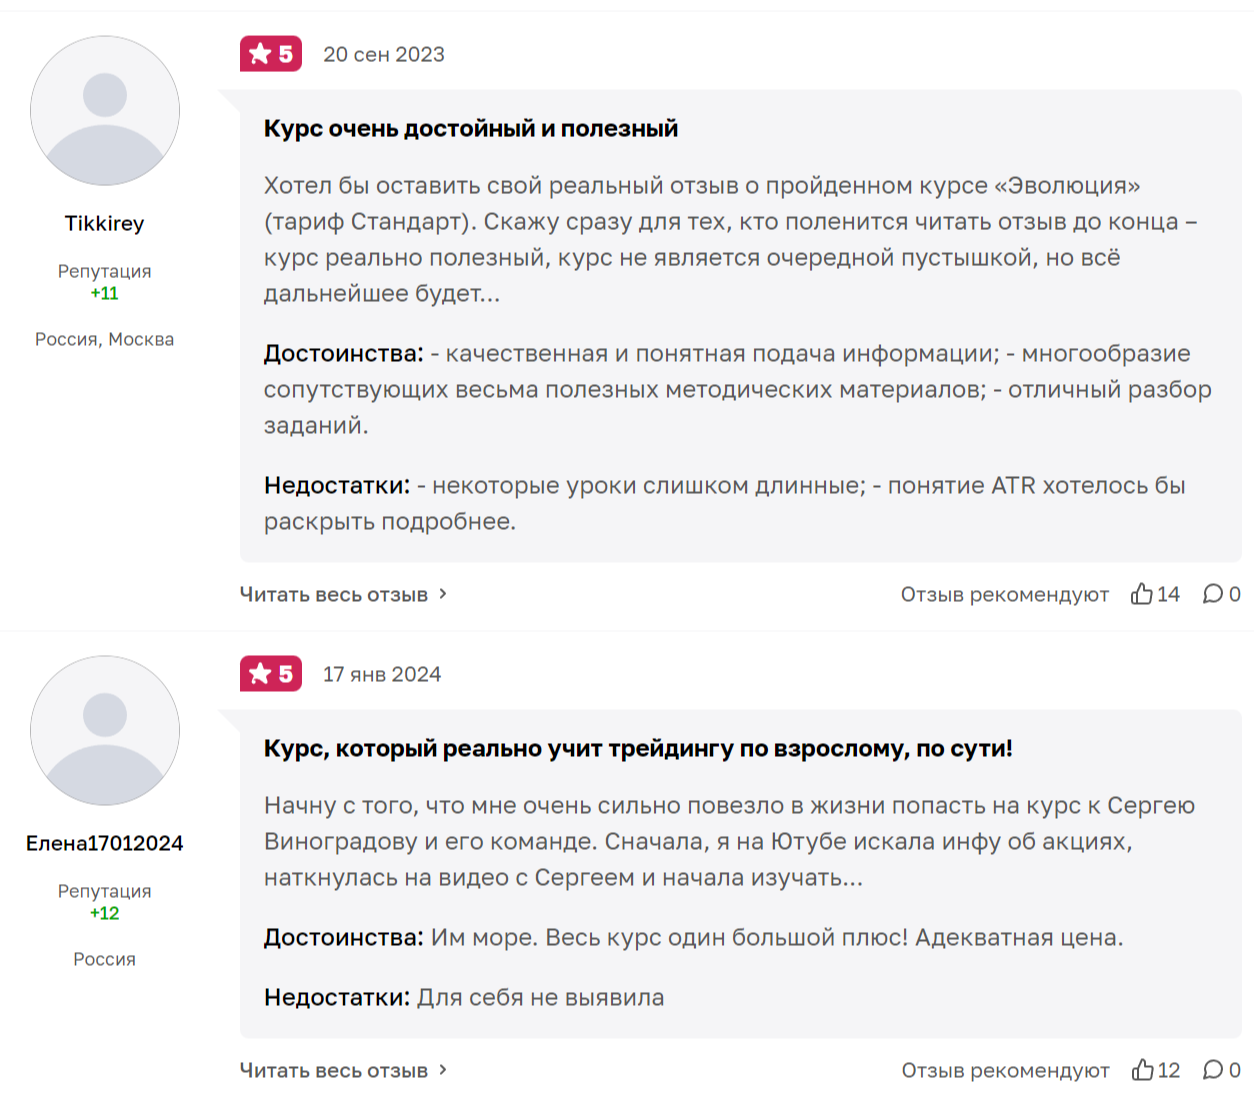1254x1101 pixels.
Task: Click the chevron arrow after first 'Читать весь отзыв'
Action: pyautogui.click(x=443, y=594)
